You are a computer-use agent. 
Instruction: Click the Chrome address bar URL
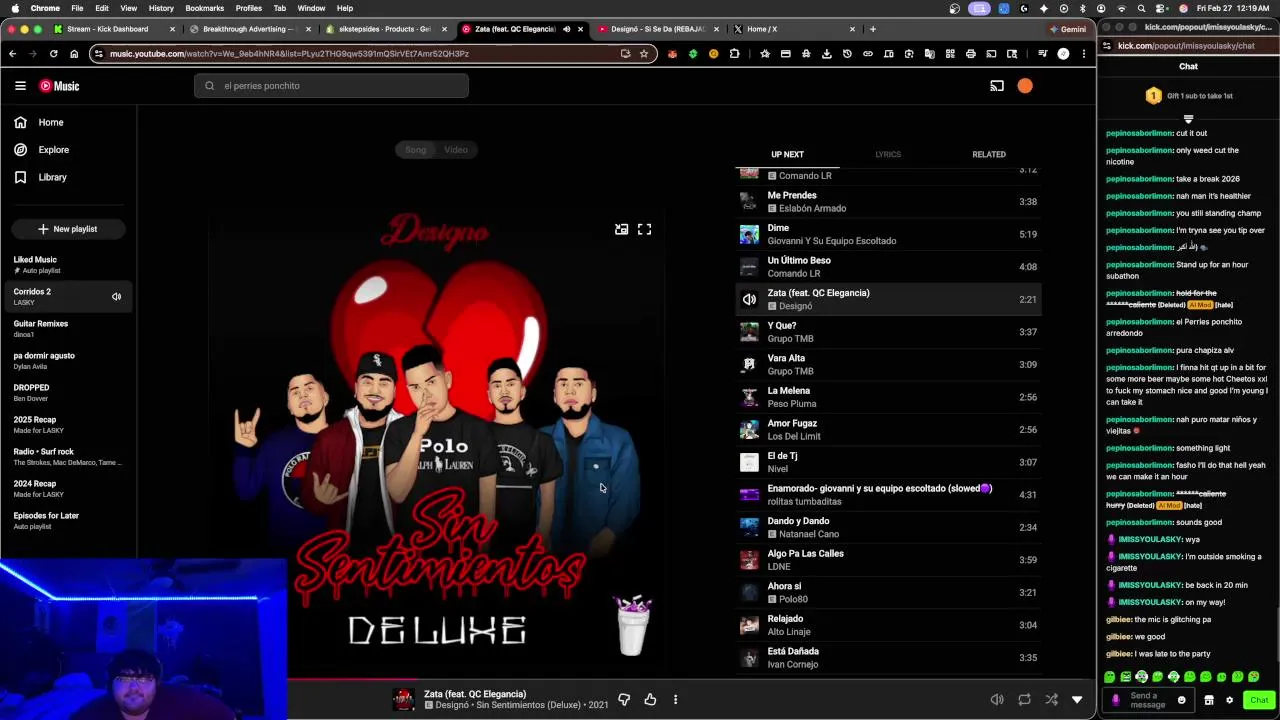289,54
